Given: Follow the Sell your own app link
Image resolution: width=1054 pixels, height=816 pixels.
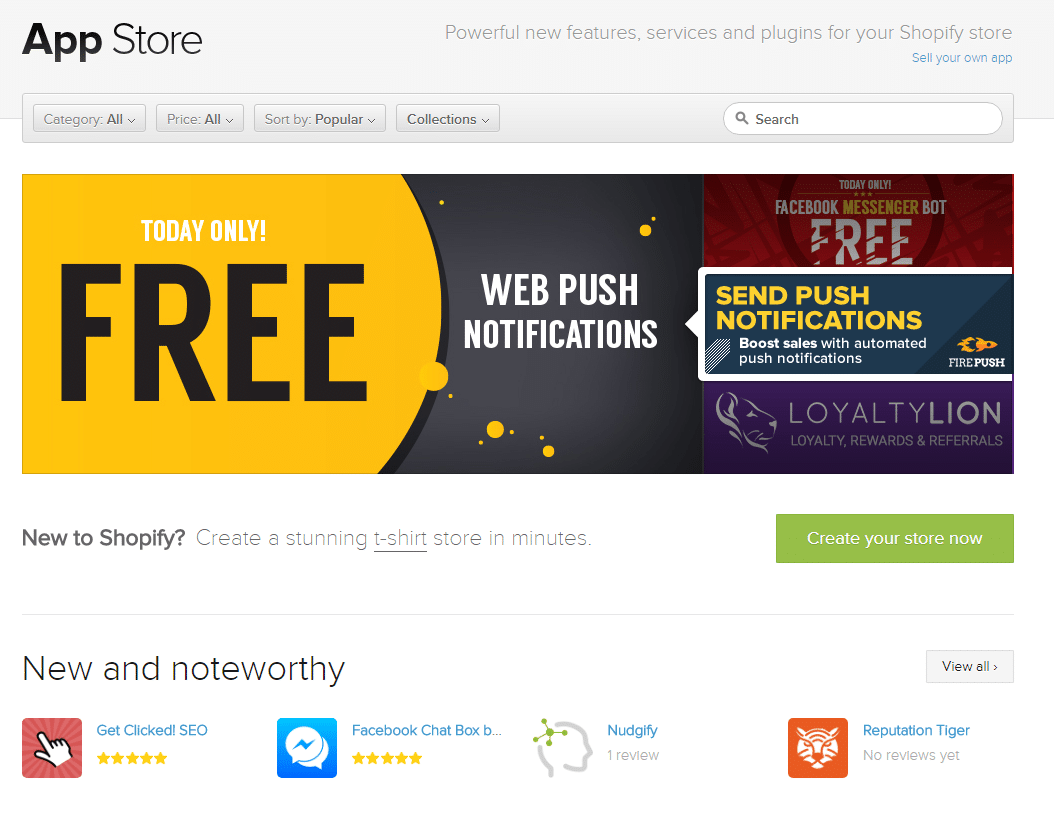Looking at the screenshot, I should (962, 58).
